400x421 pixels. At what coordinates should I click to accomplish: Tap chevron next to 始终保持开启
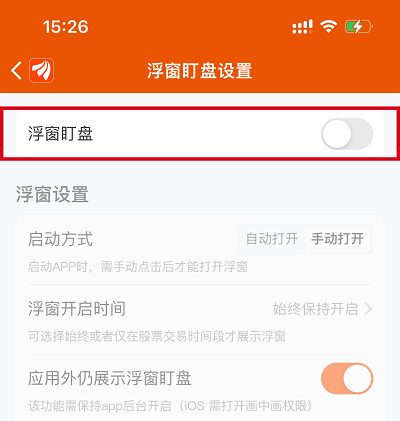368,309
